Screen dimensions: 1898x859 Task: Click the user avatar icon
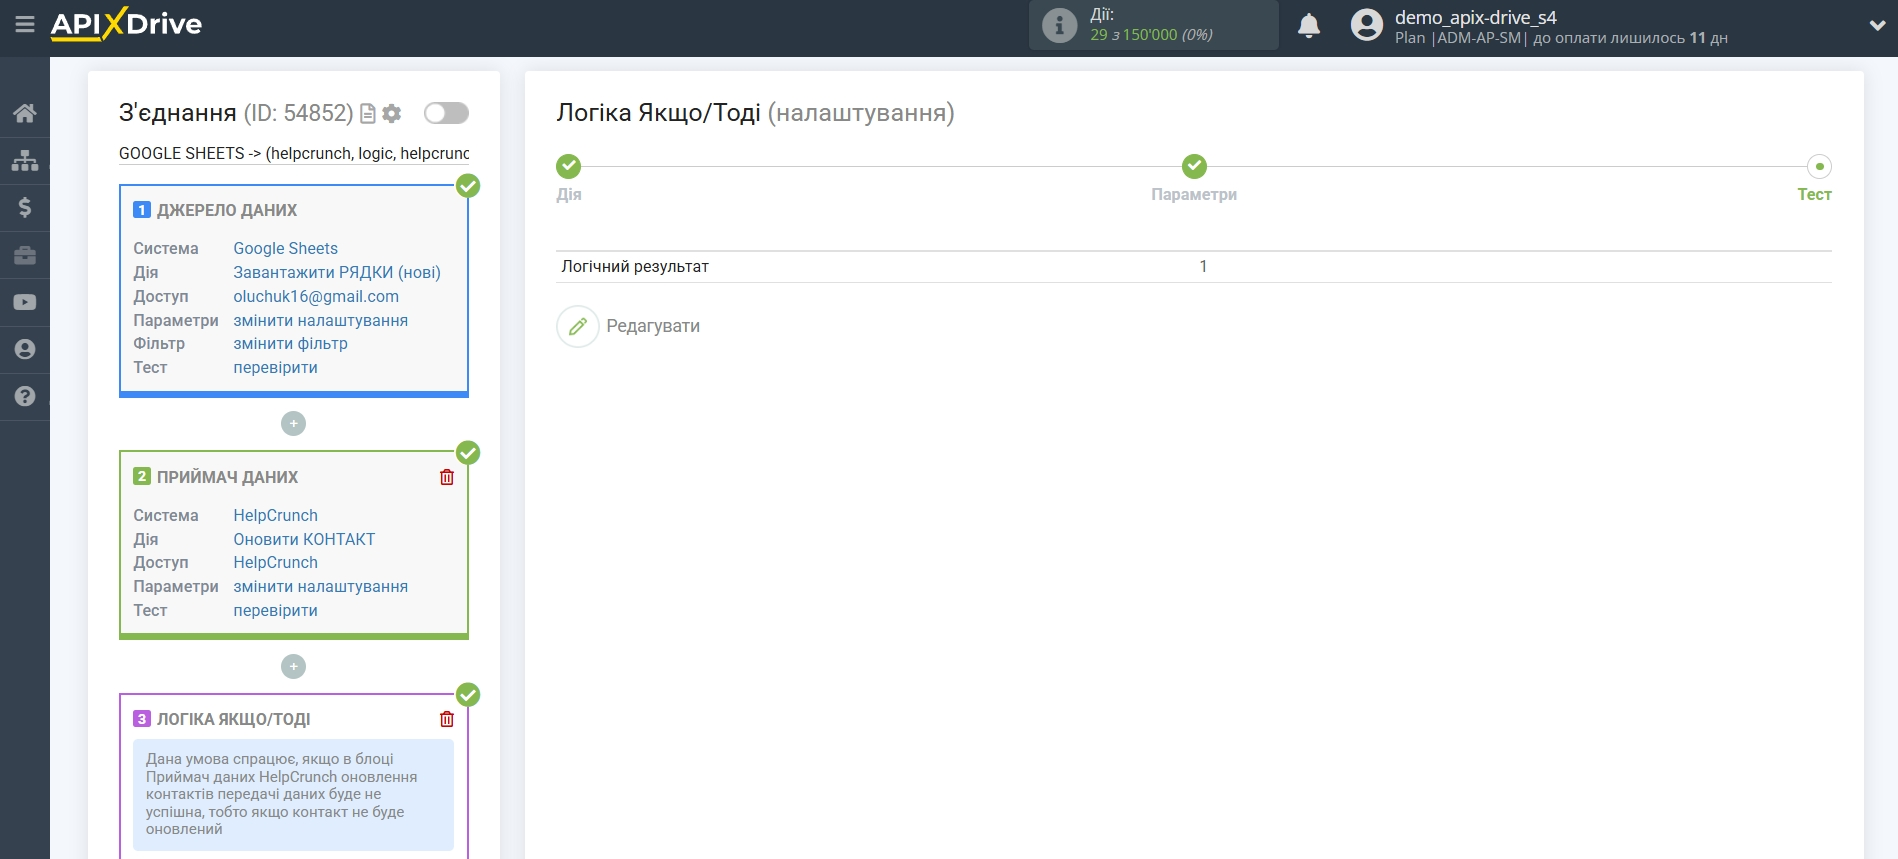[x=1366, y=25]
